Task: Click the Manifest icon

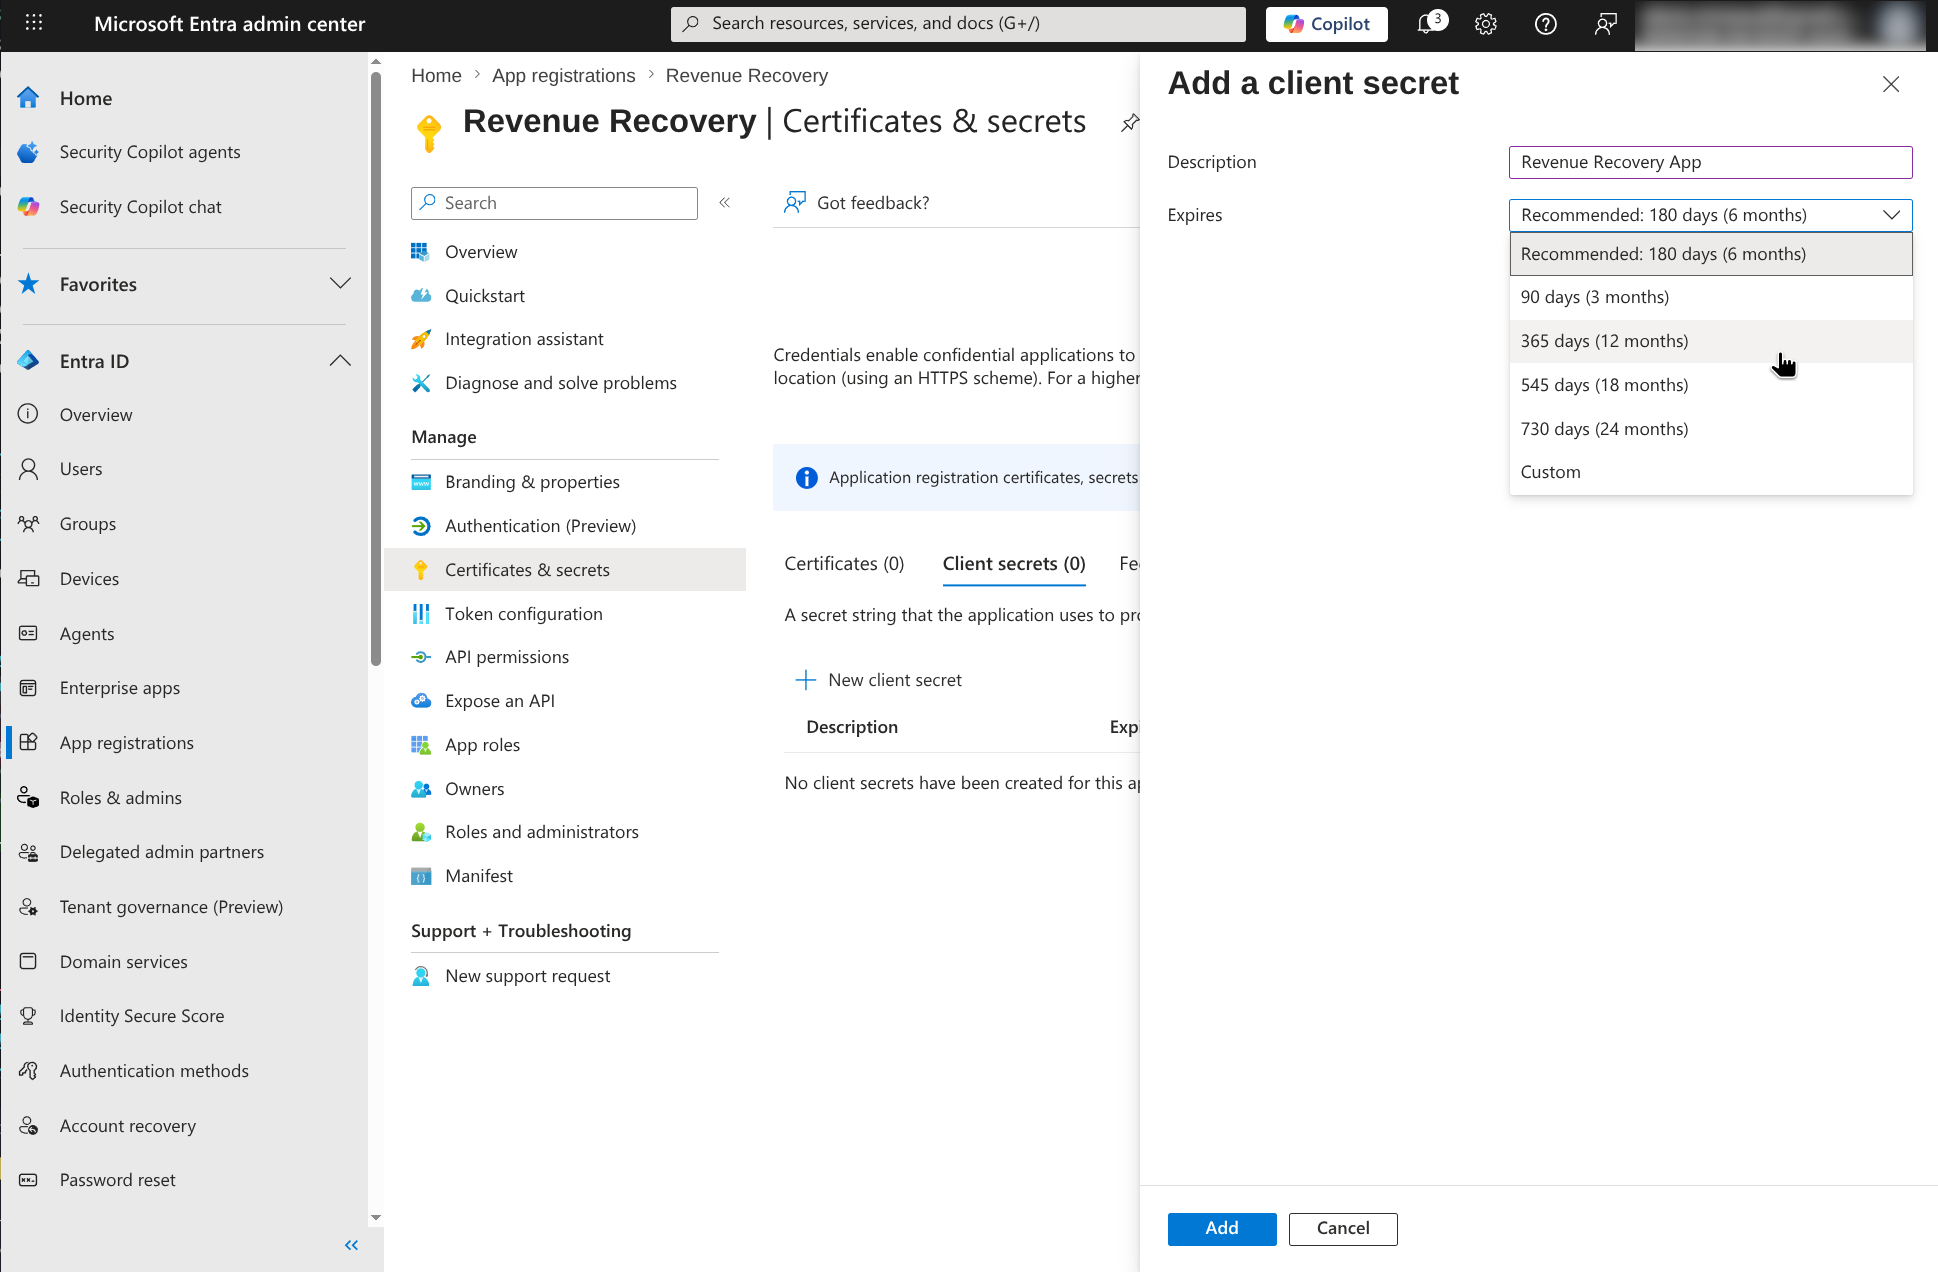Action: (421, 876)
